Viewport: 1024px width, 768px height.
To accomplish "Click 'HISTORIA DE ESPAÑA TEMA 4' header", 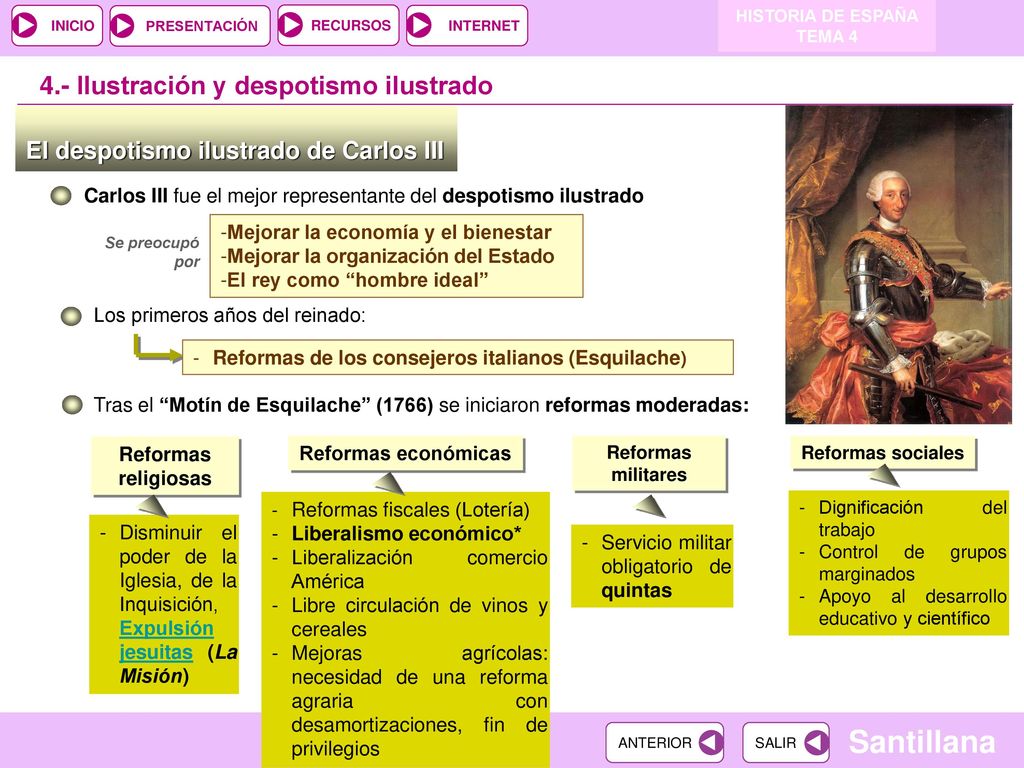I will pyautogui.click(x=827, y=26).
